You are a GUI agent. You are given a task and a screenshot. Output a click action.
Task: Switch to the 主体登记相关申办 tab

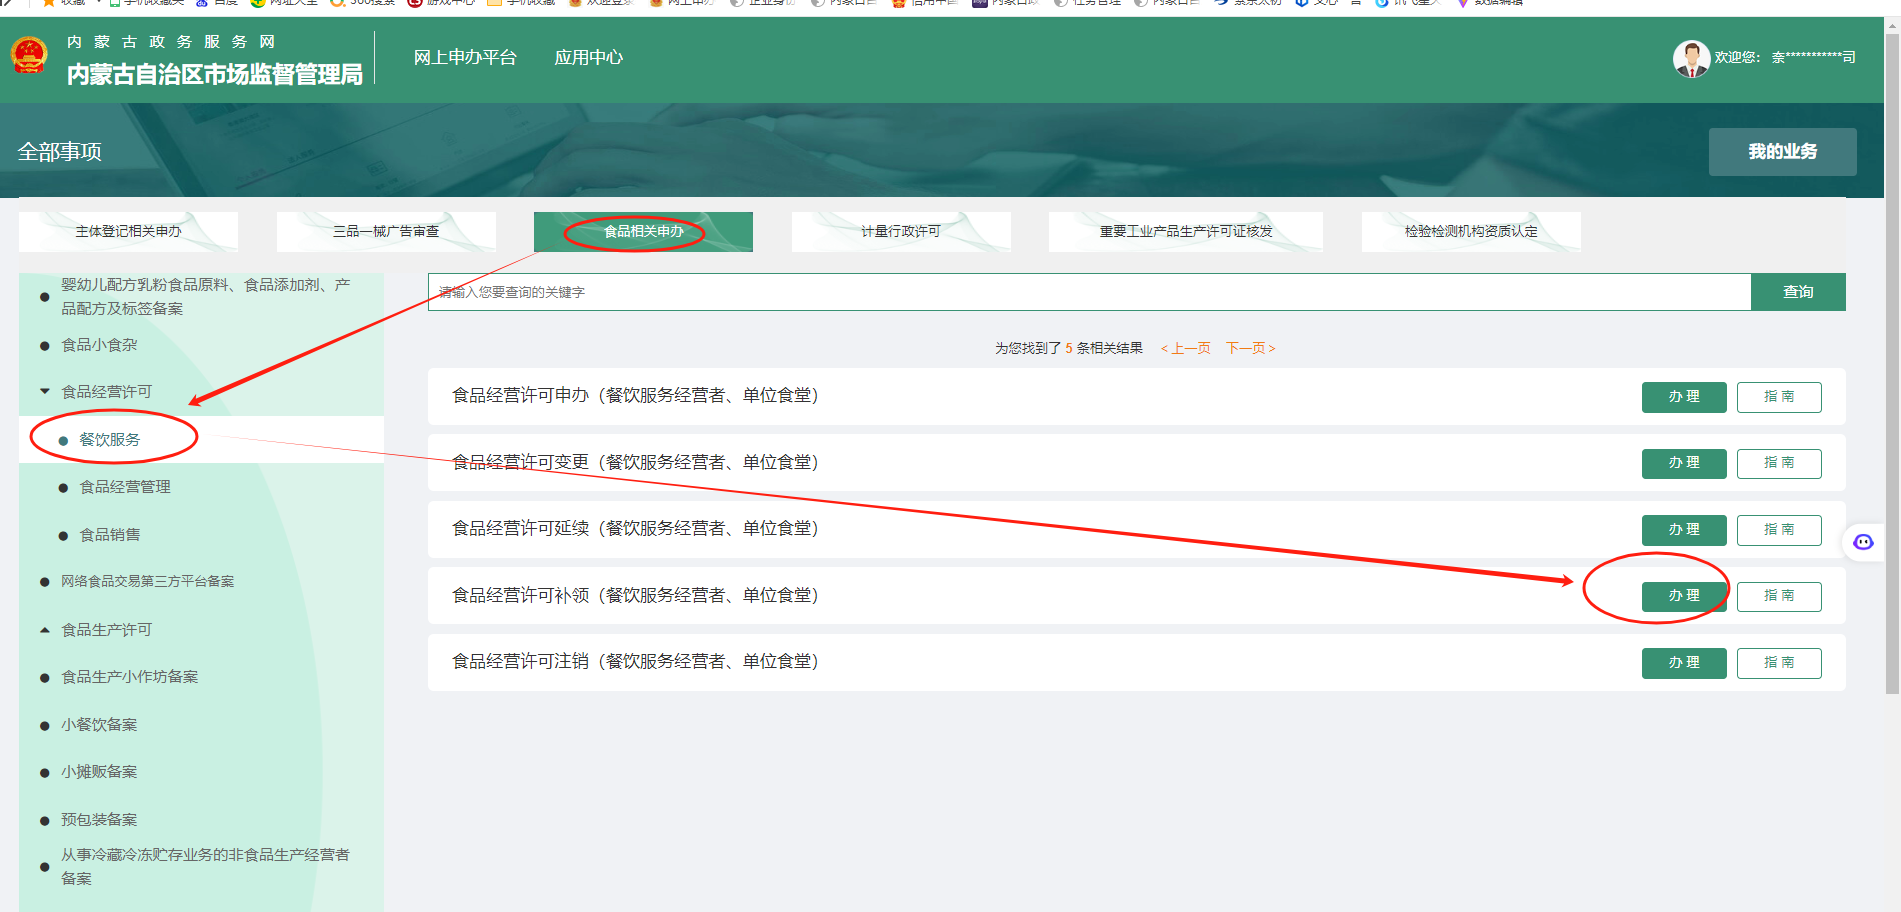128,232
